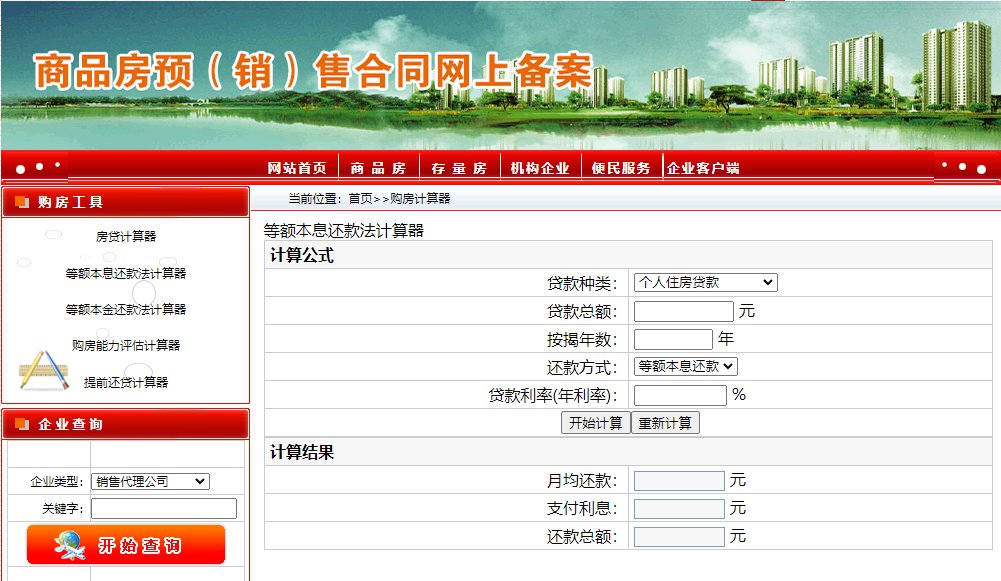Go to 网站首页 in navigation bar
The image size is (1001, 581).
pos(297,168)
